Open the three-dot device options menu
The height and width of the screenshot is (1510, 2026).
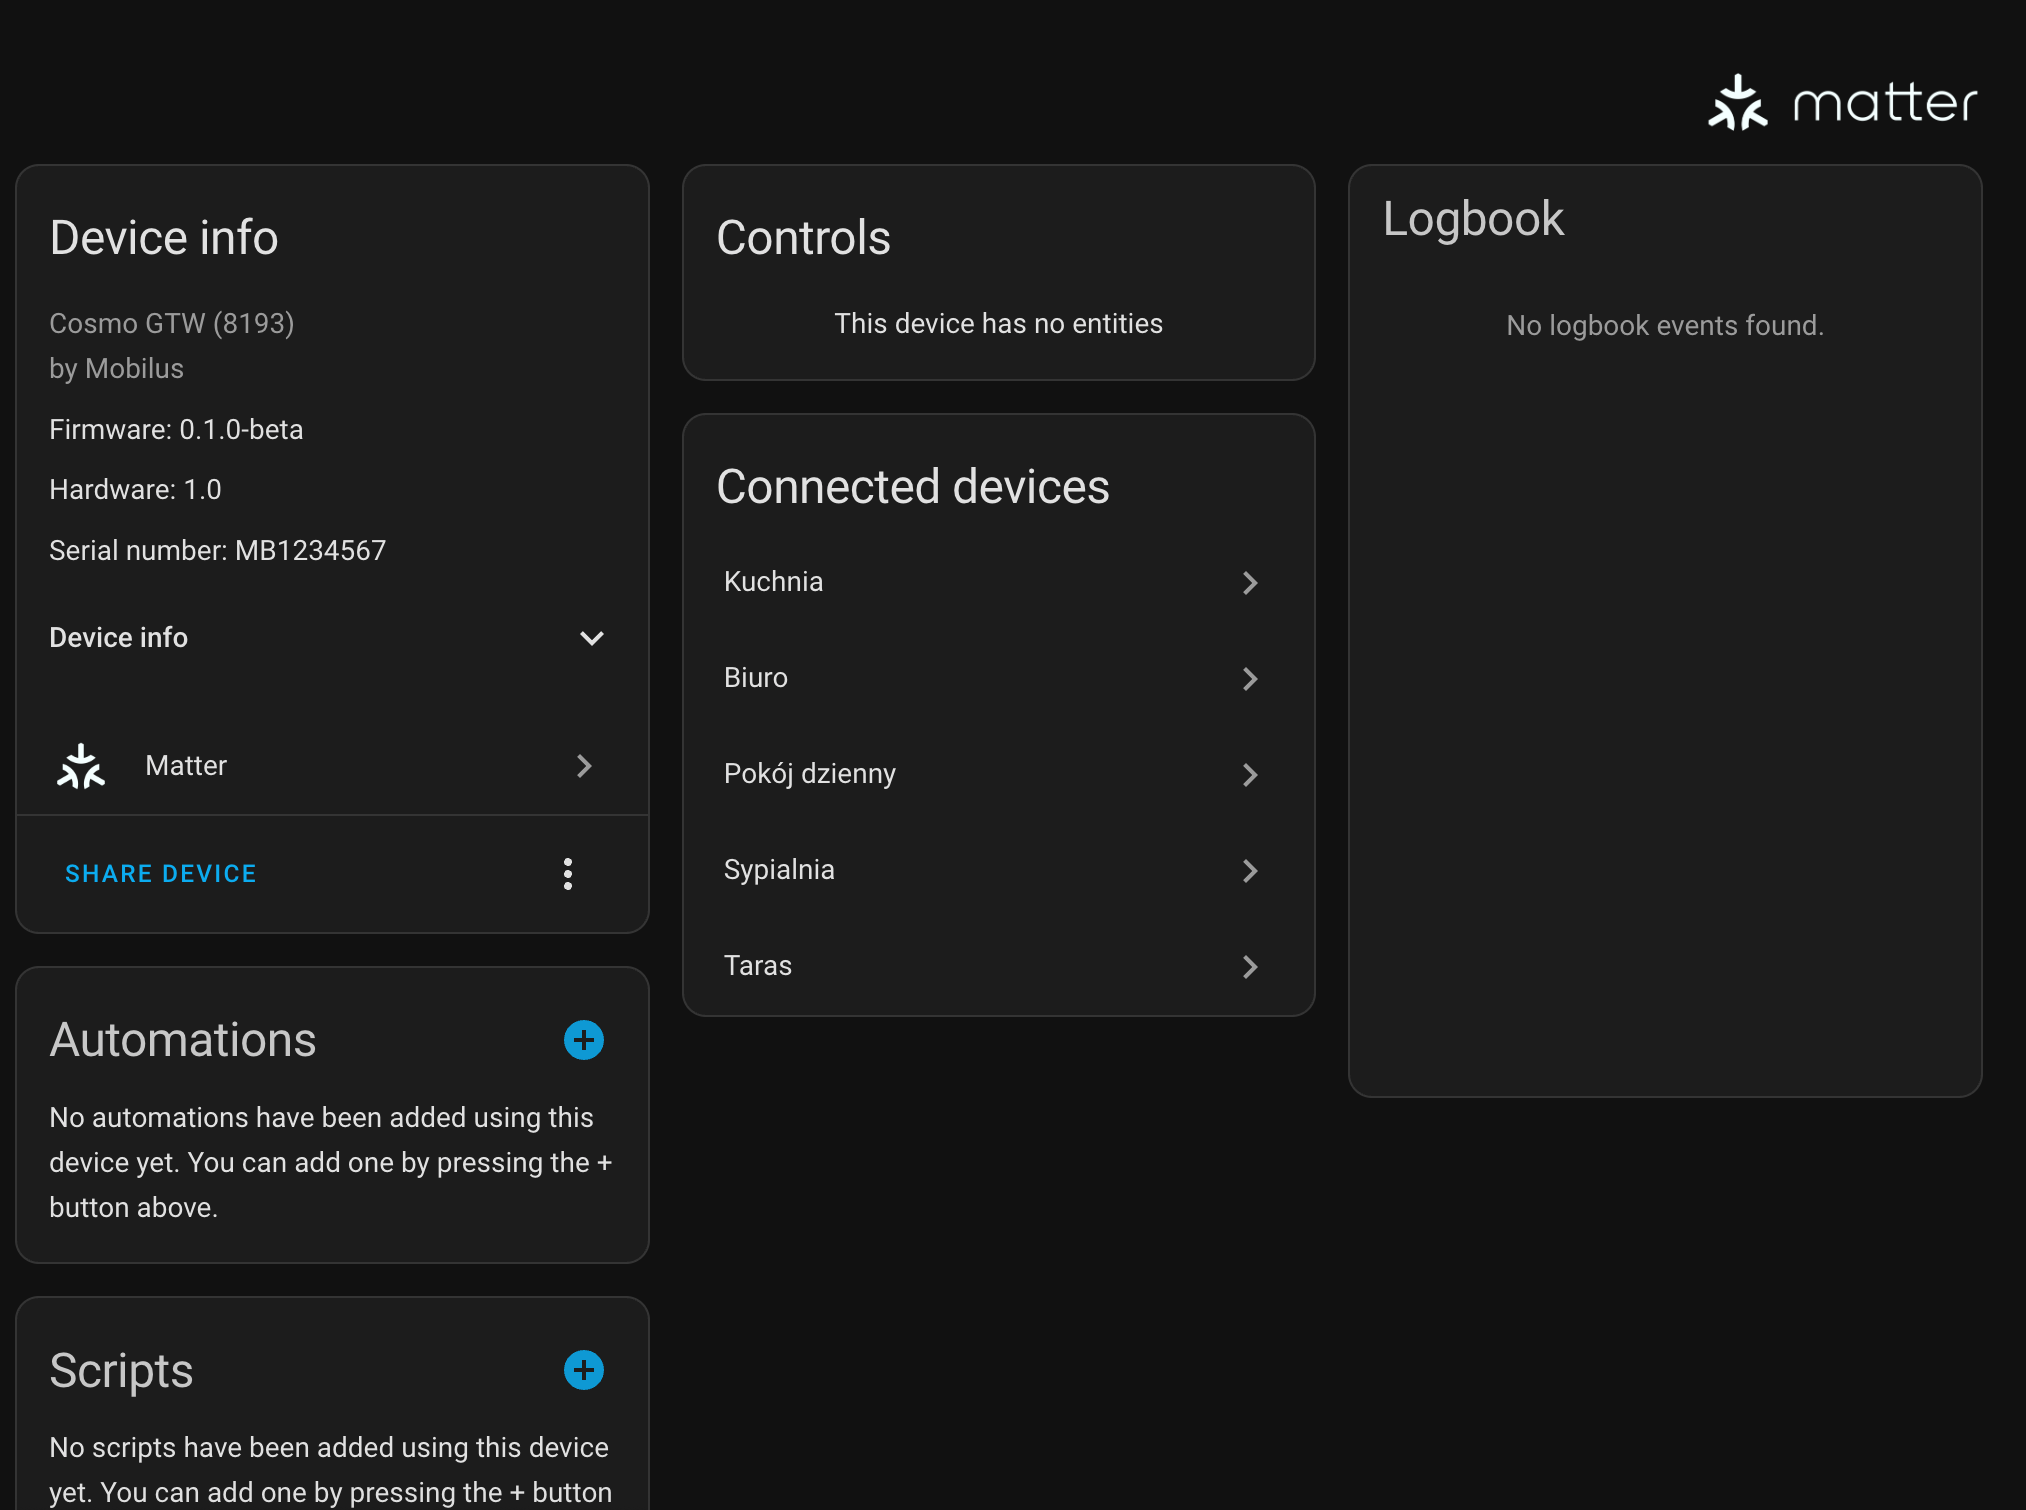click(x=568, y=874)
